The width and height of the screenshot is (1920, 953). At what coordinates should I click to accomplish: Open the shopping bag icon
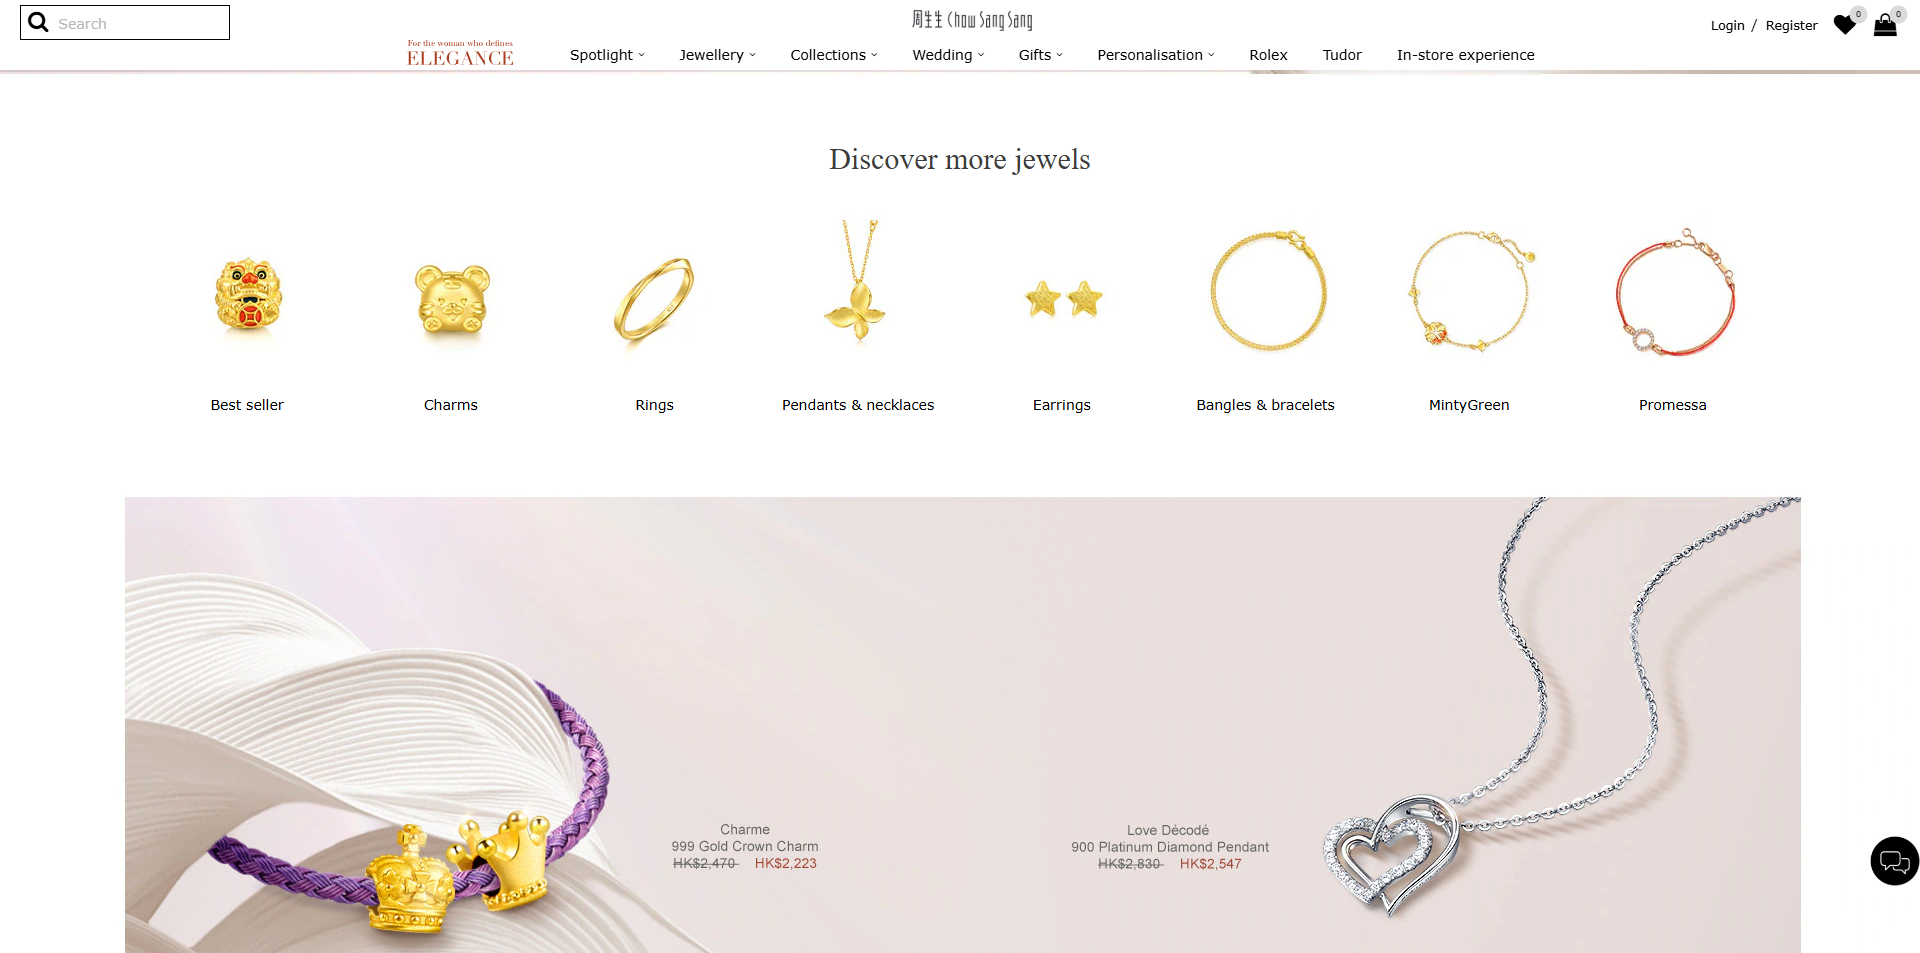tap(1885, 25)
